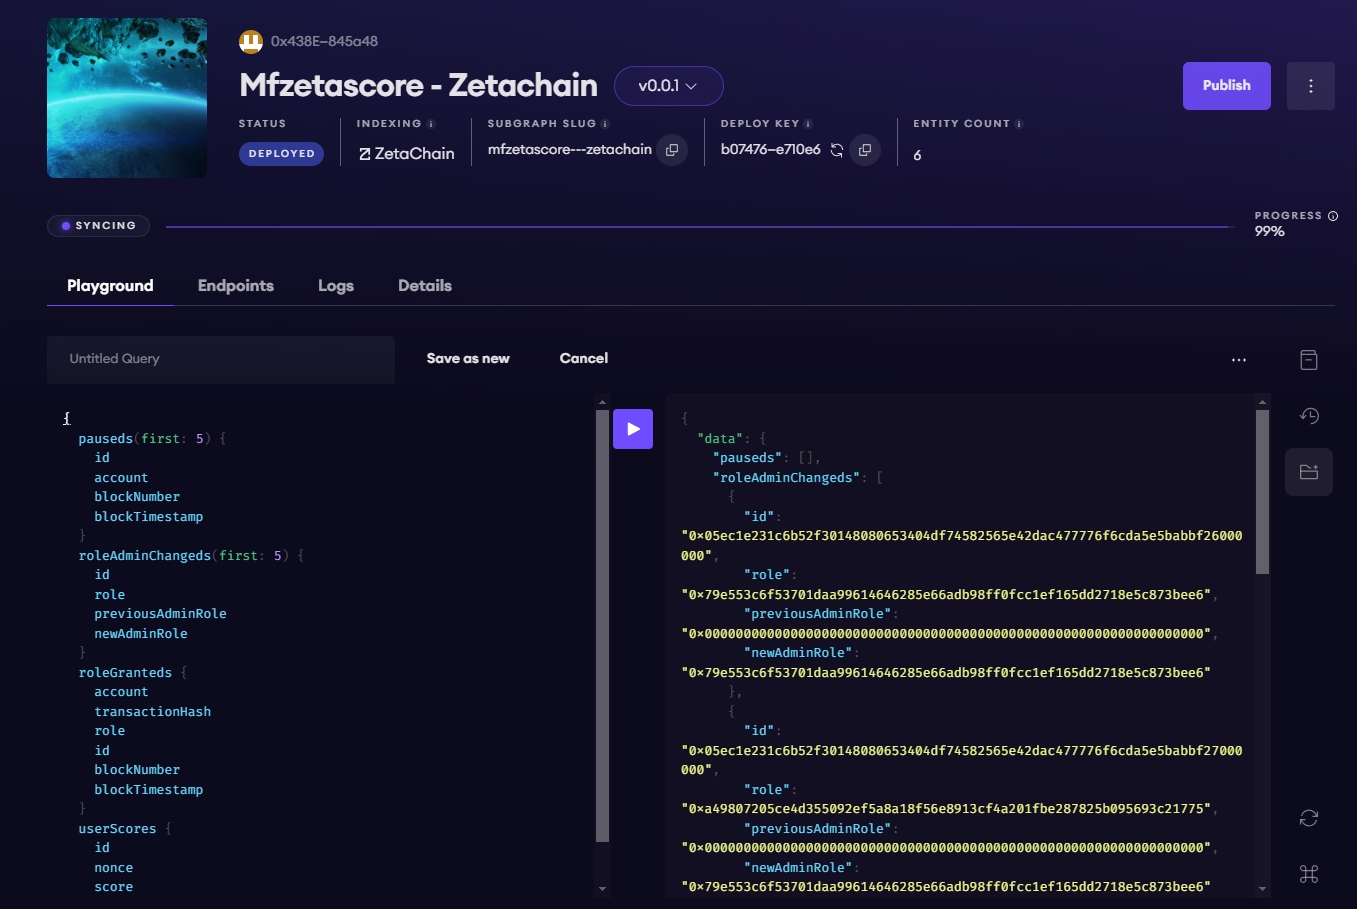This screenshot has width=1357, height=909.
Task: Regenerate the deploy key
Action: (x=837, y=150)
